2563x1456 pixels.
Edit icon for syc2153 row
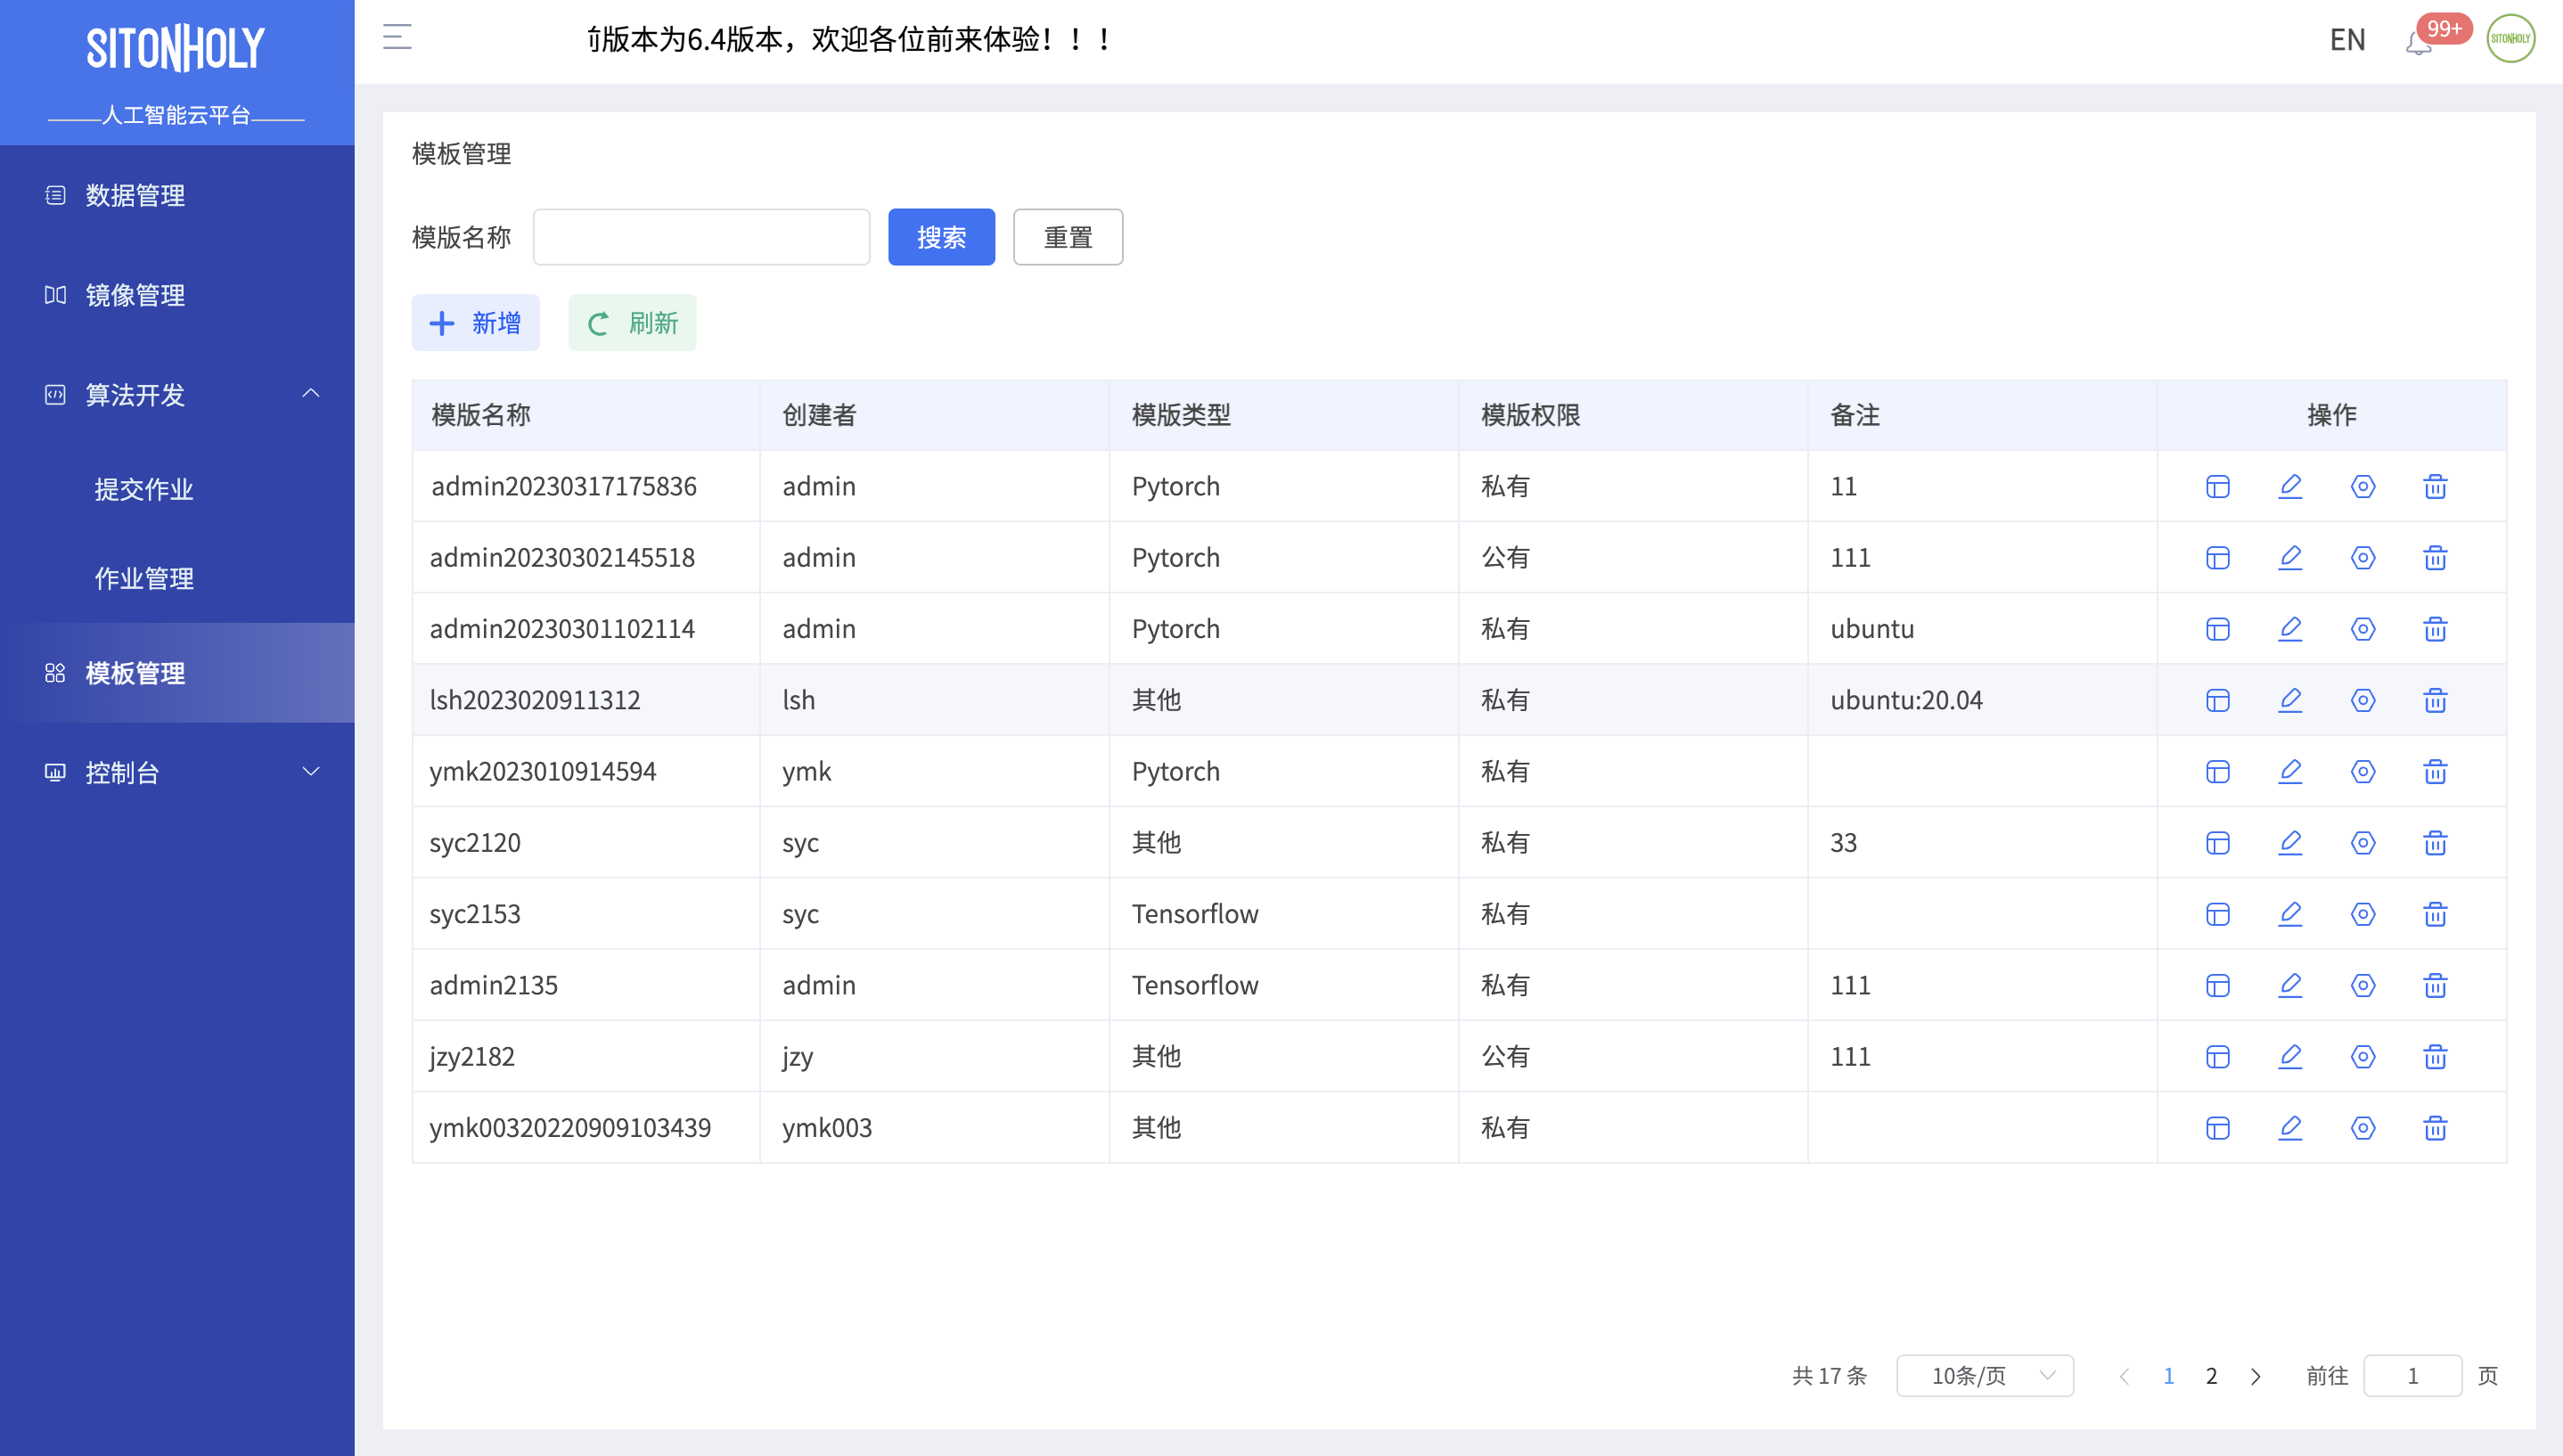[2290, 914]
